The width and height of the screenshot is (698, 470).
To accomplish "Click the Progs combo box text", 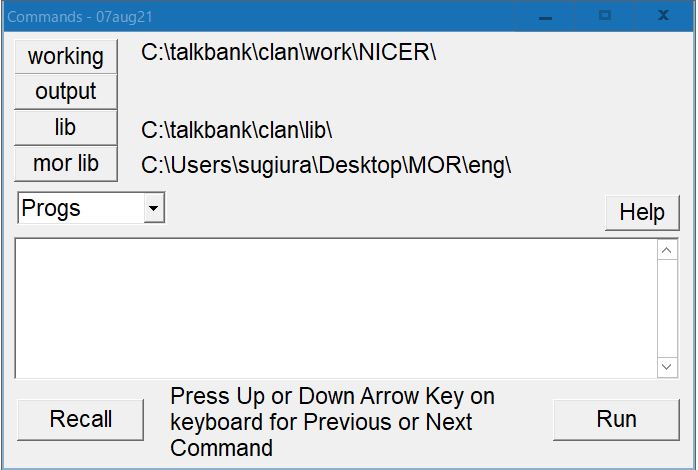I will point(80,208).
